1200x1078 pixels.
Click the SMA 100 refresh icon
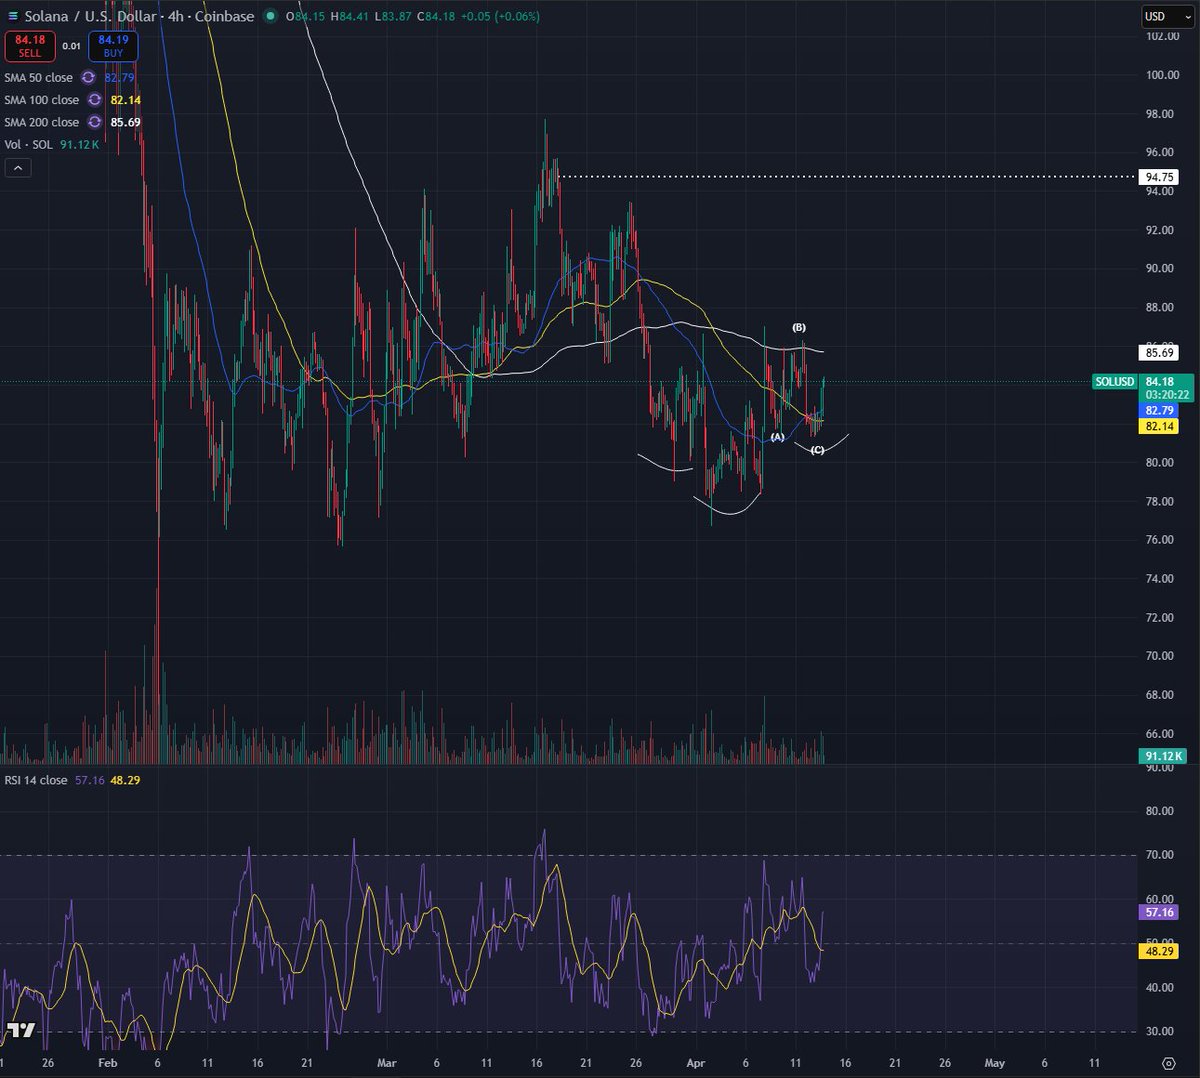pos(95,100)
